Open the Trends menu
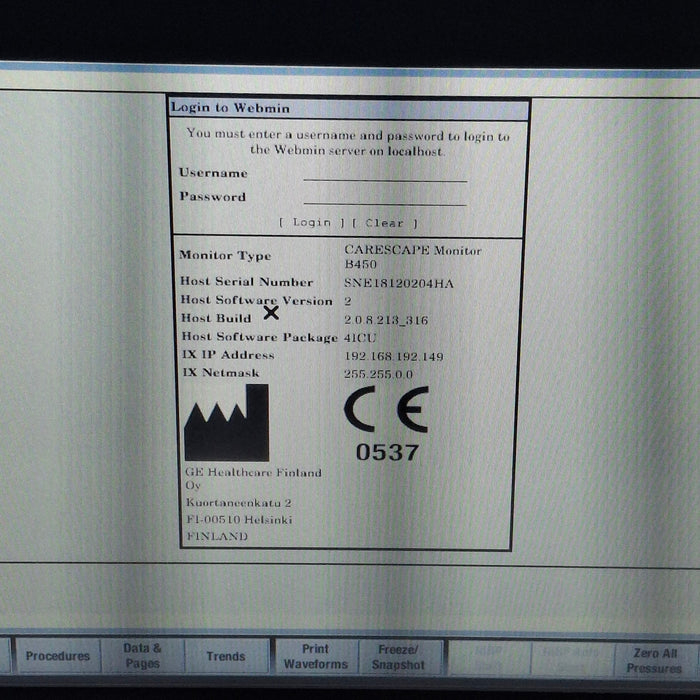 pyautogui.click(x=226, y=656)
